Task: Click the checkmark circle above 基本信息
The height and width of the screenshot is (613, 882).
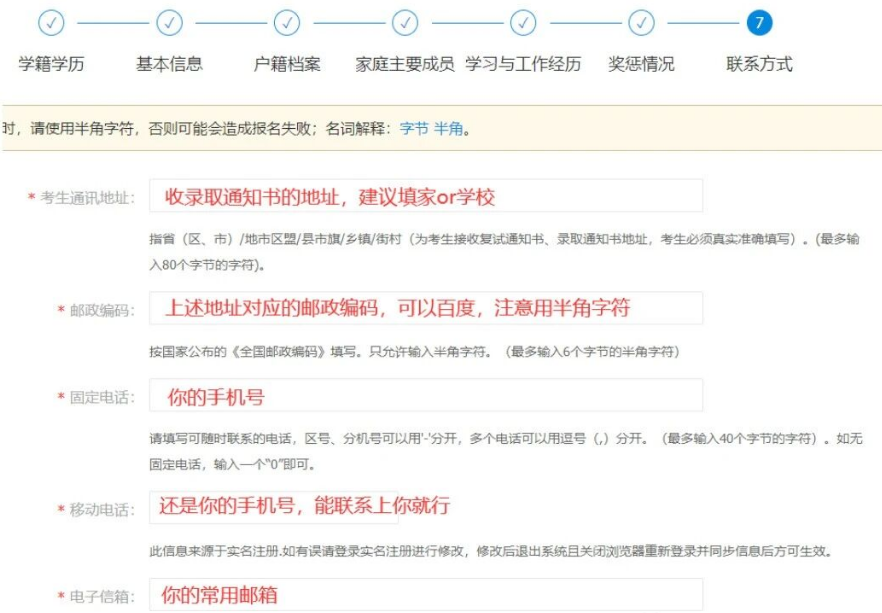Action: 169,22
